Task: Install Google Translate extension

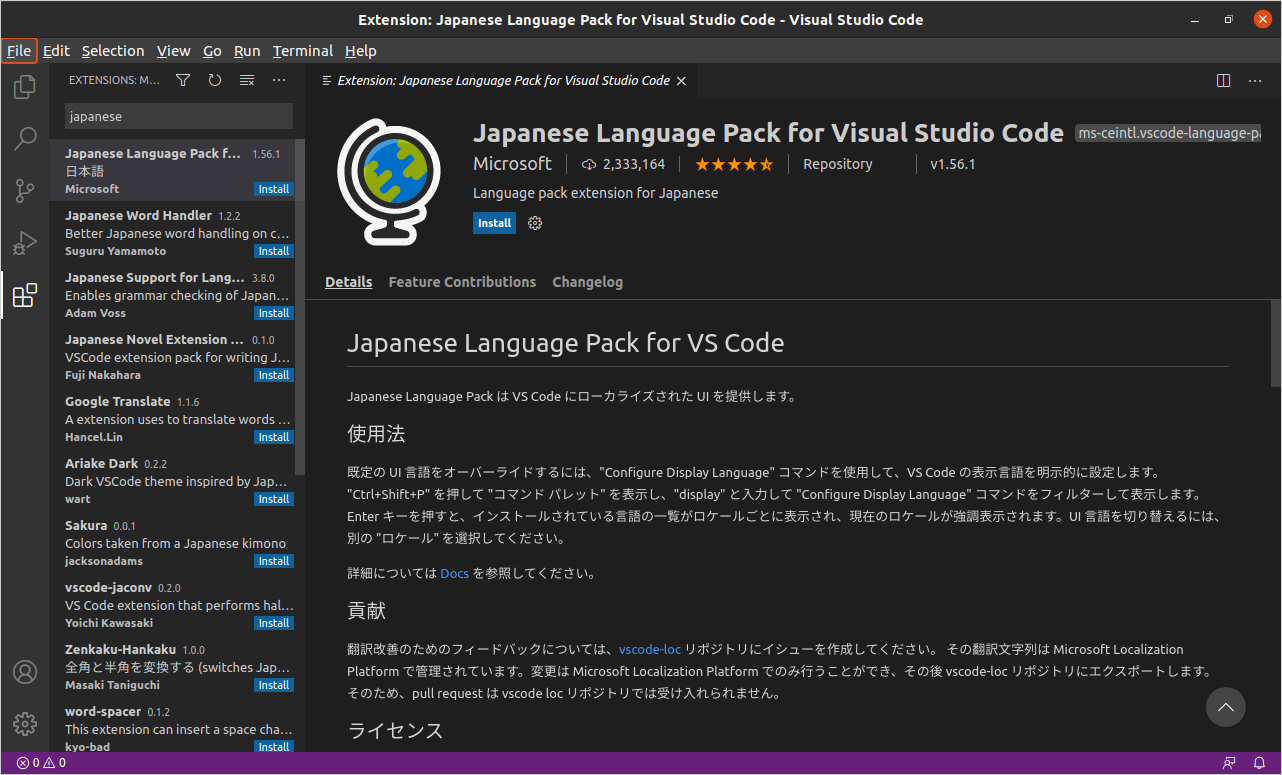Action: [x=273, y=437]
